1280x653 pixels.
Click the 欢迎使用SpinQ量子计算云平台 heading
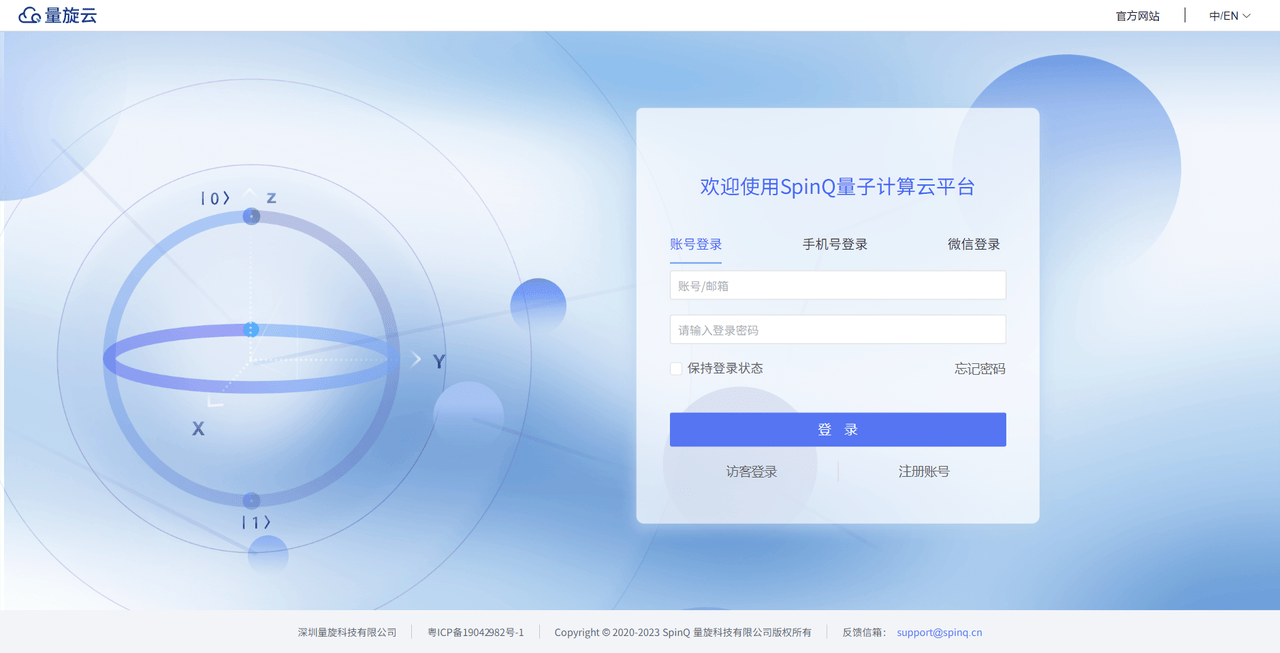(x=837, y=187)
